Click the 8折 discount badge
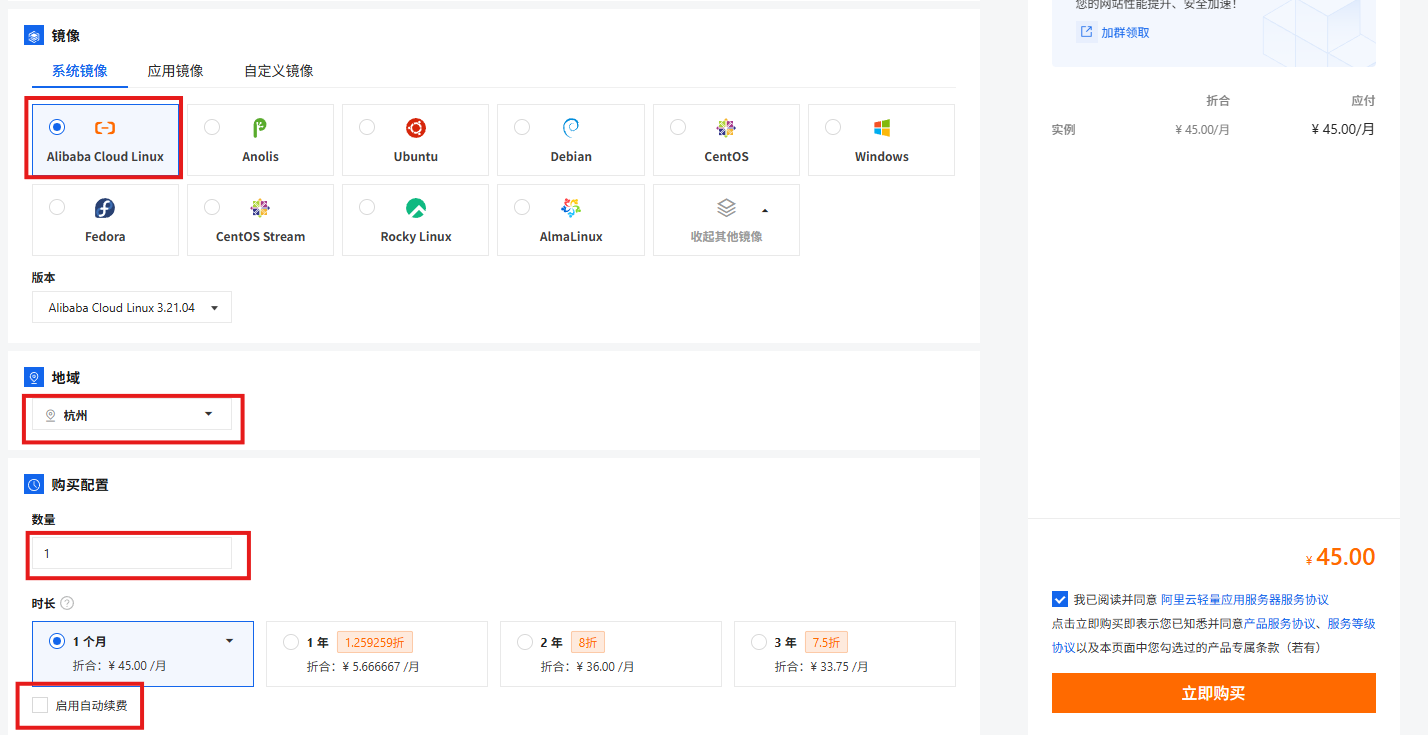This screenshot has width=1428, height=735. [587, 642]
